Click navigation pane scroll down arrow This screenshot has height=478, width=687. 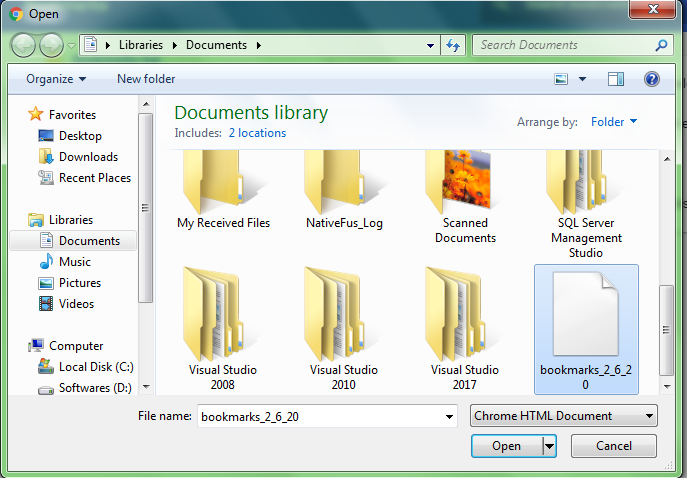tap(146, 387)
